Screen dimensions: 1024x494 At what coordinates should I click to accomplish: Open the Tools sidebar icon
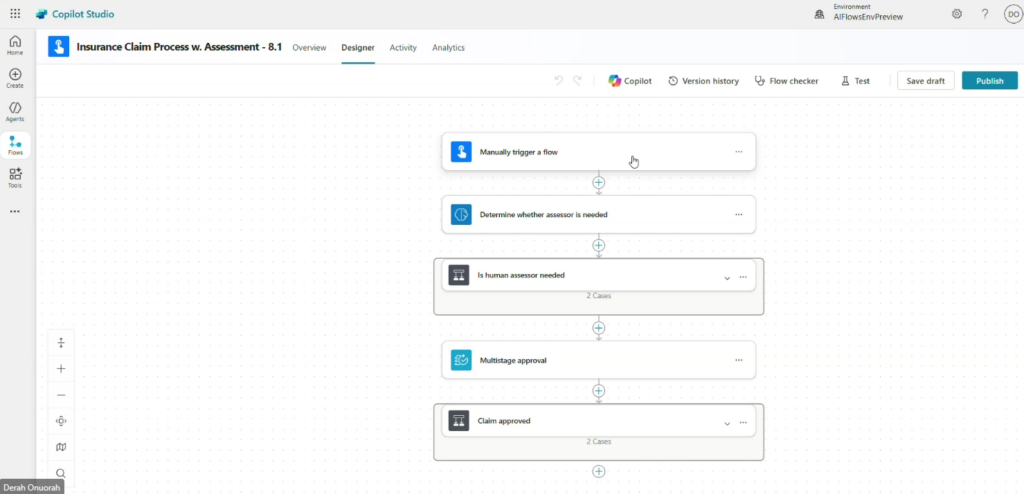click(15, 177)
